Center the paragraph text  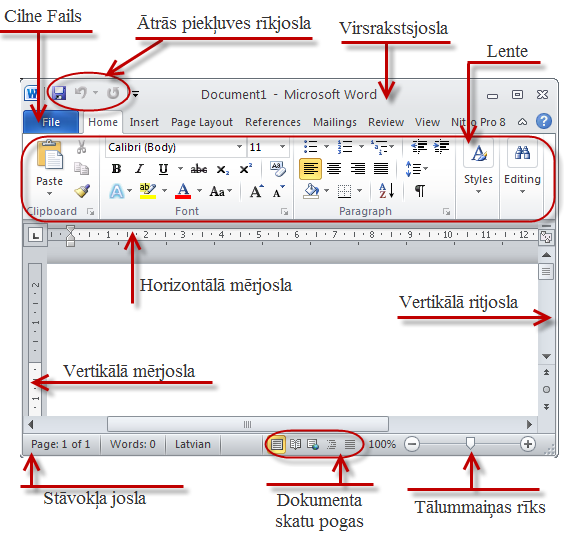click(334, 169)
